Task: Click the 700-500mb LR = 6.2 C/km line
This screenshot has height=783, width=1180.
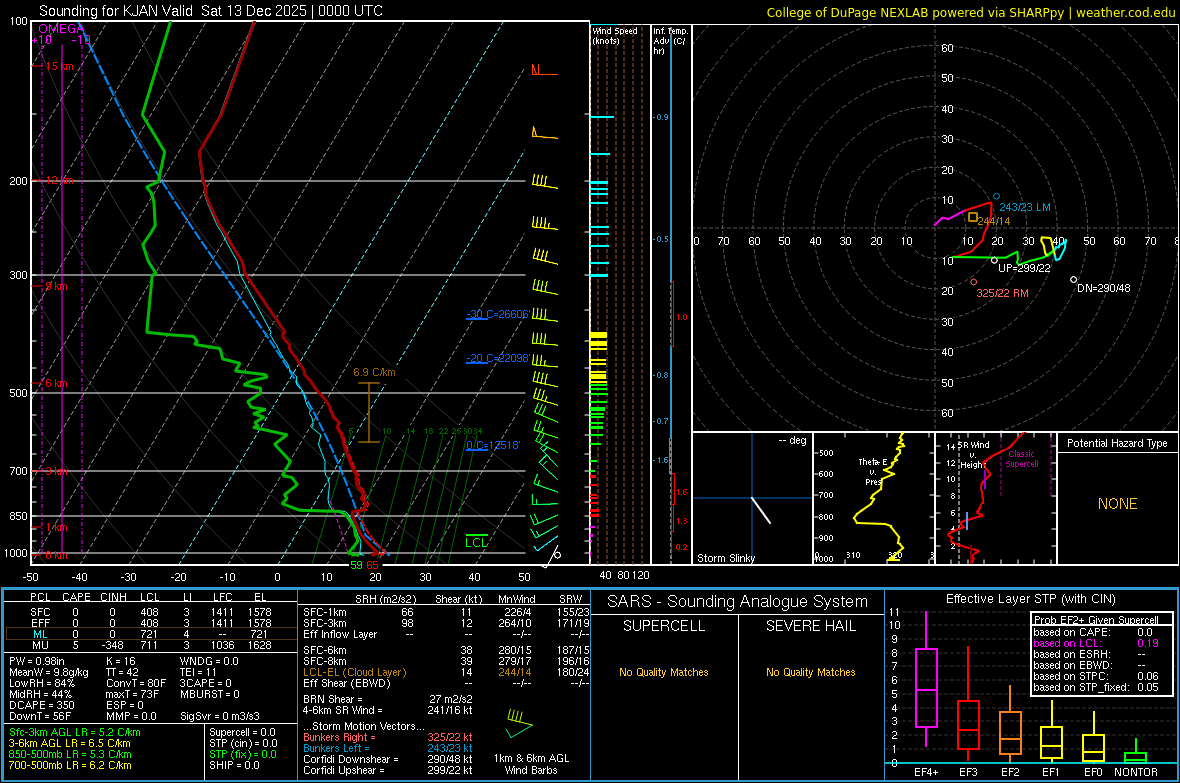Action: pyautogui.click(x=70, y=765)
